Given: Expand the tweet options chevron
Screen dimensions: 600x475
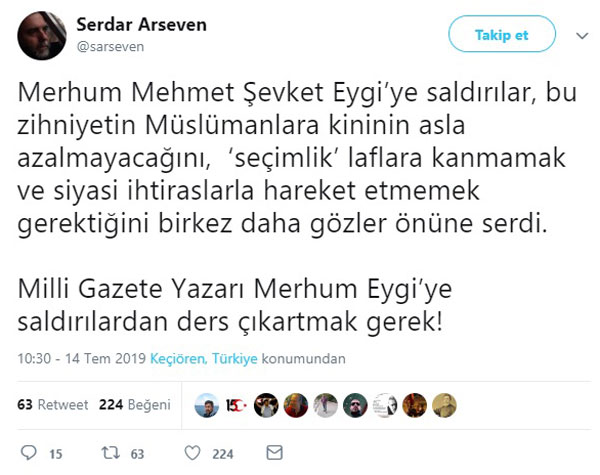Looking at the screenshot, I should click(583, 35).
